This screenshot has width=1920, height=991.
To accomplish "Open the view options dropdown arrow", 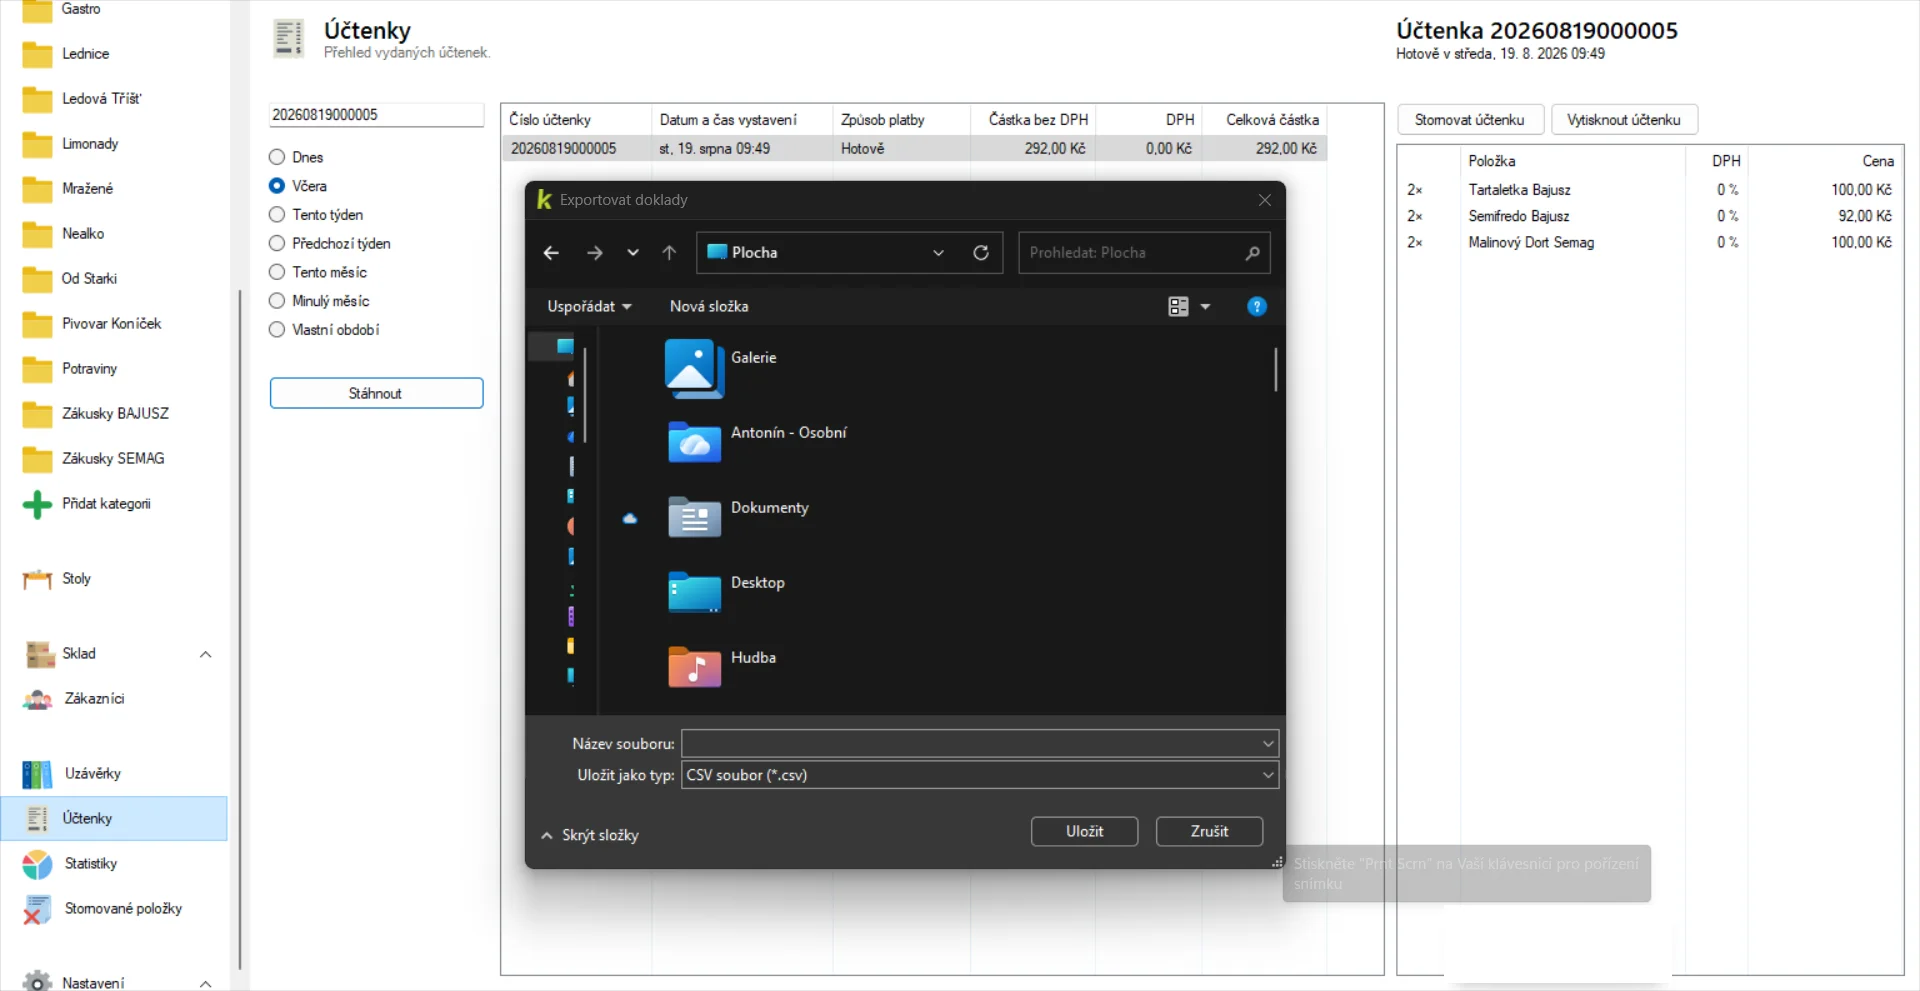I will (x=1205, y=307).
